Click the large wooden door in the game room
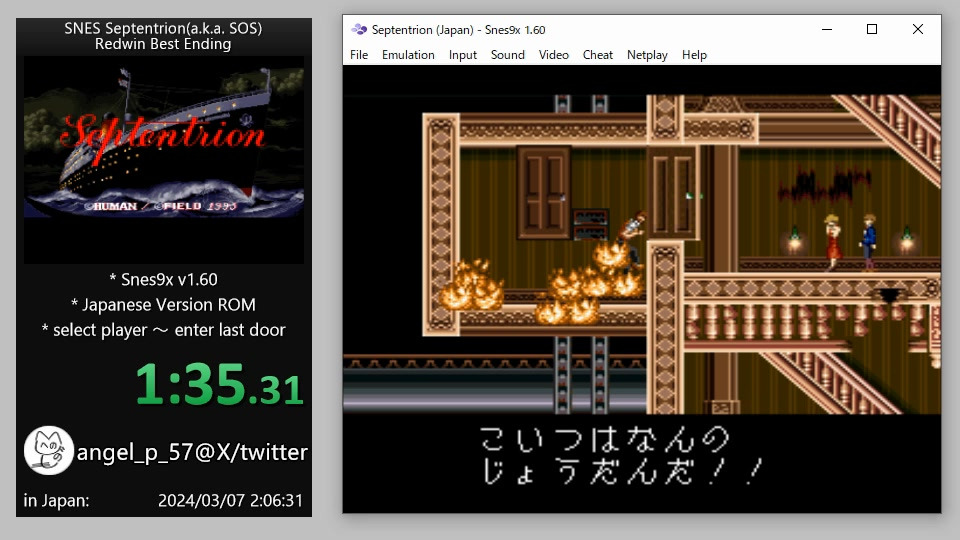The width and height of the screenshot is (960, 540). 544,192
